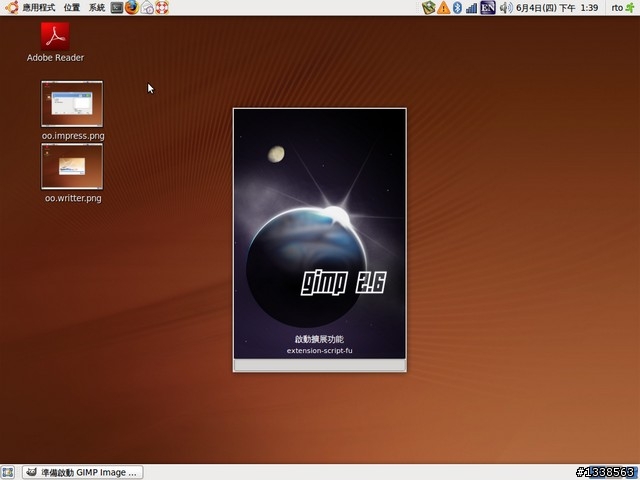This screenshot has width=640, height=480.
Task: Open the 系統 system menu
Action: pyautogui.click(x=97, y=7)
